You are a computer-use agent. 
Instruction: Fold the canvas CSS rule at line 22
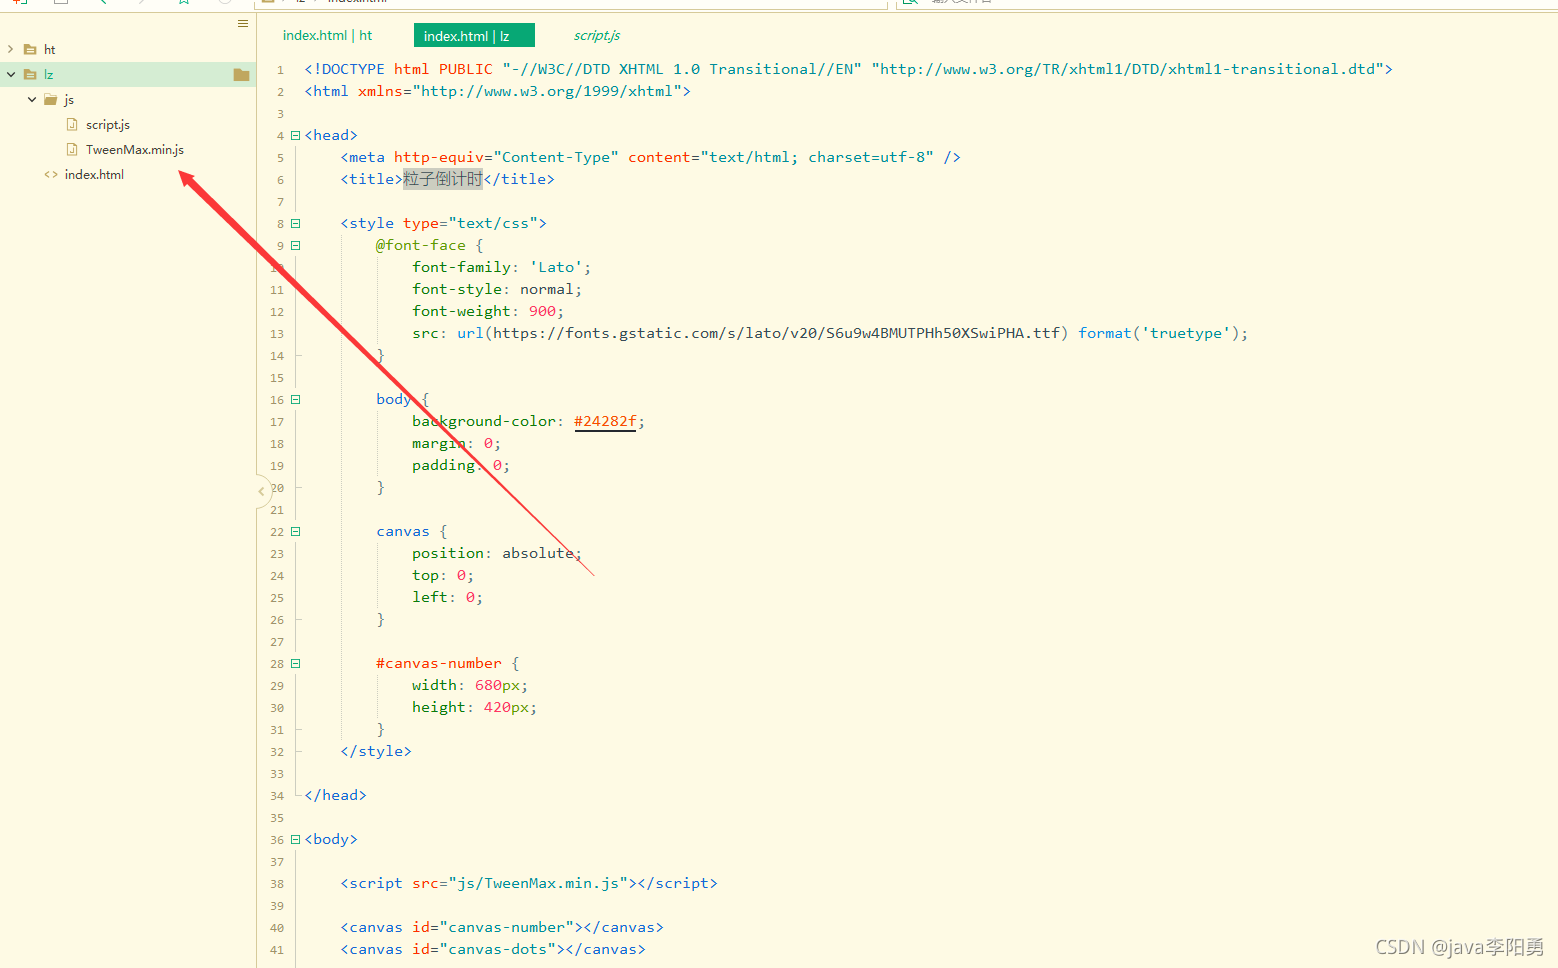(x=295, y=531)
